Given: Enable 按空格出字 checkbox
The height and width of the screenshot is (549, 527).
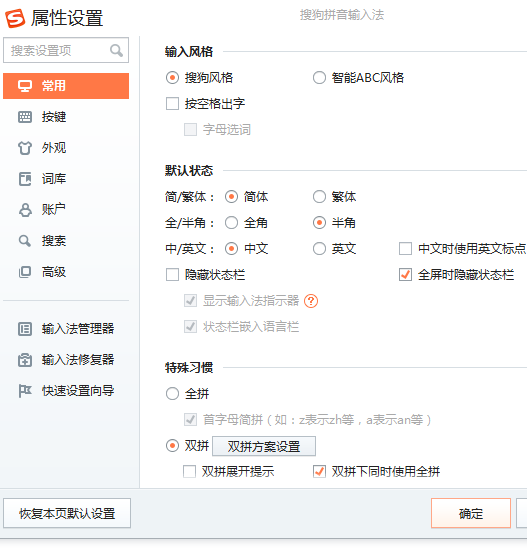Looking at the screenshot, I should point(172,104).
